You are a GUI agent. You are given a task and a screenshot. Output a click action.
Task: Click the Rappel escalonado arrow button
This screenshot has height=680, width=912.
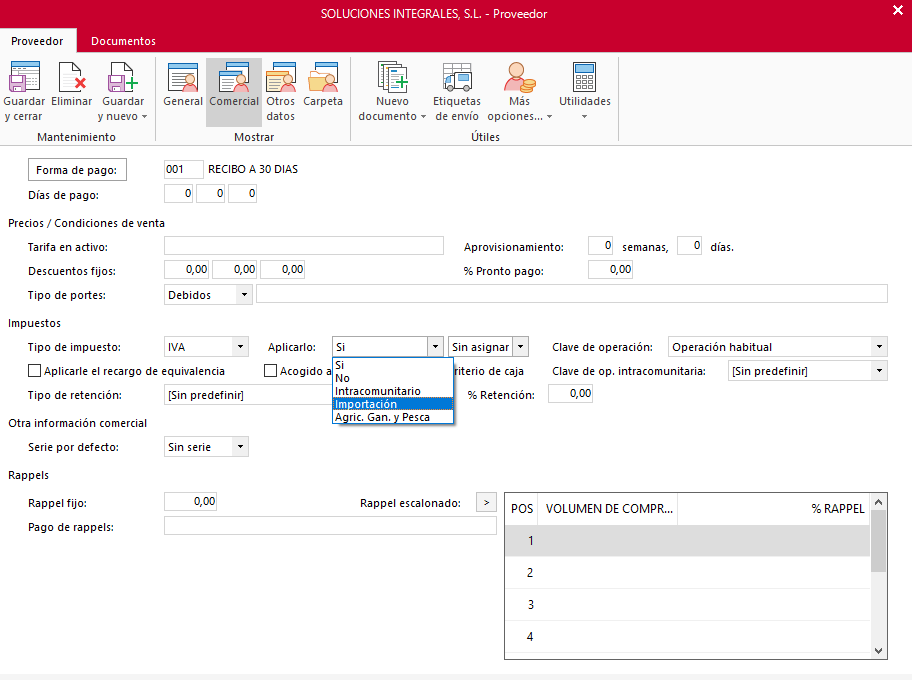tap(486, 502)
